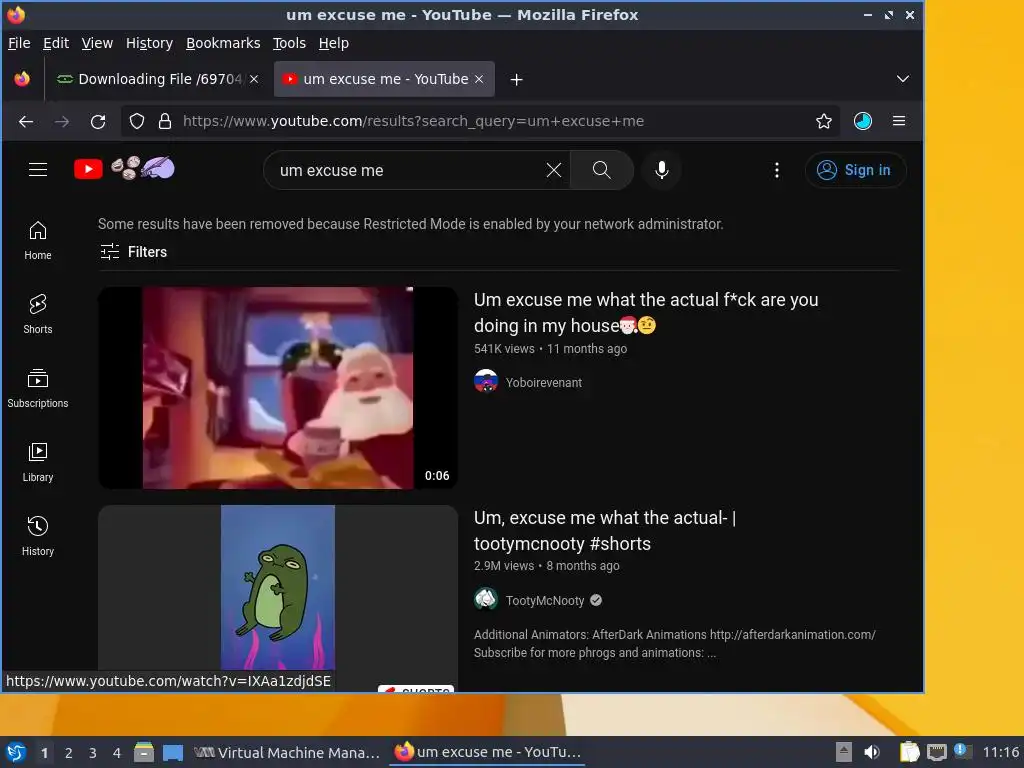Open the Firefox application hamburger menu
1024x768 pixels.
(x=899, y=121)
